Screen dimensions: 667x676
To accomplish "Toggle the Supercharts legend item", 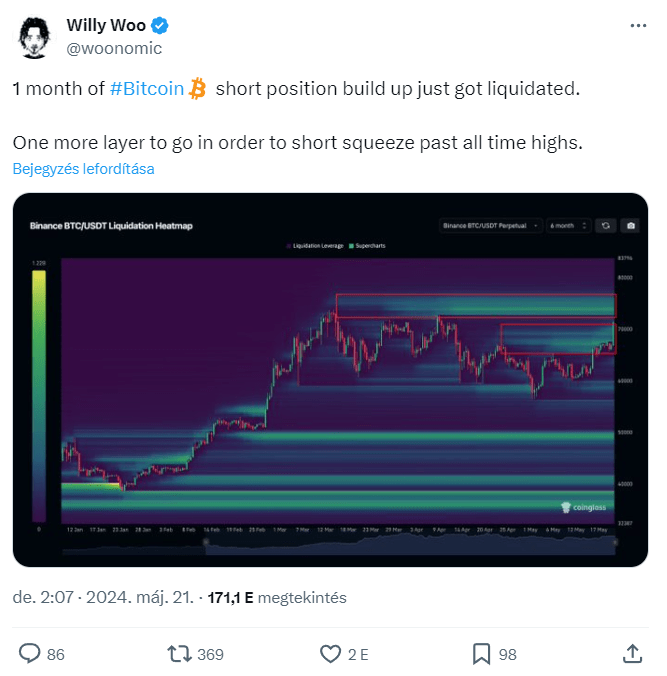I will tap(367, 246).
